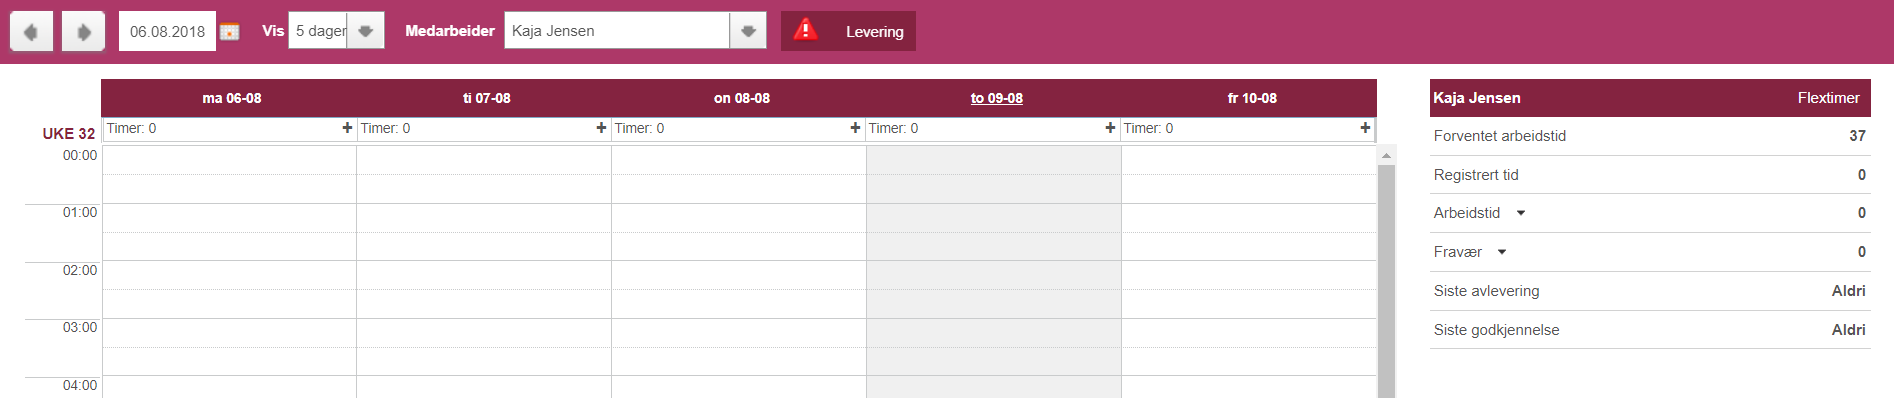The height and width of the screenshot is (398, 1894).
Task: Open the Vis 5 dager dropdown
Action: [x=366, y=31]
